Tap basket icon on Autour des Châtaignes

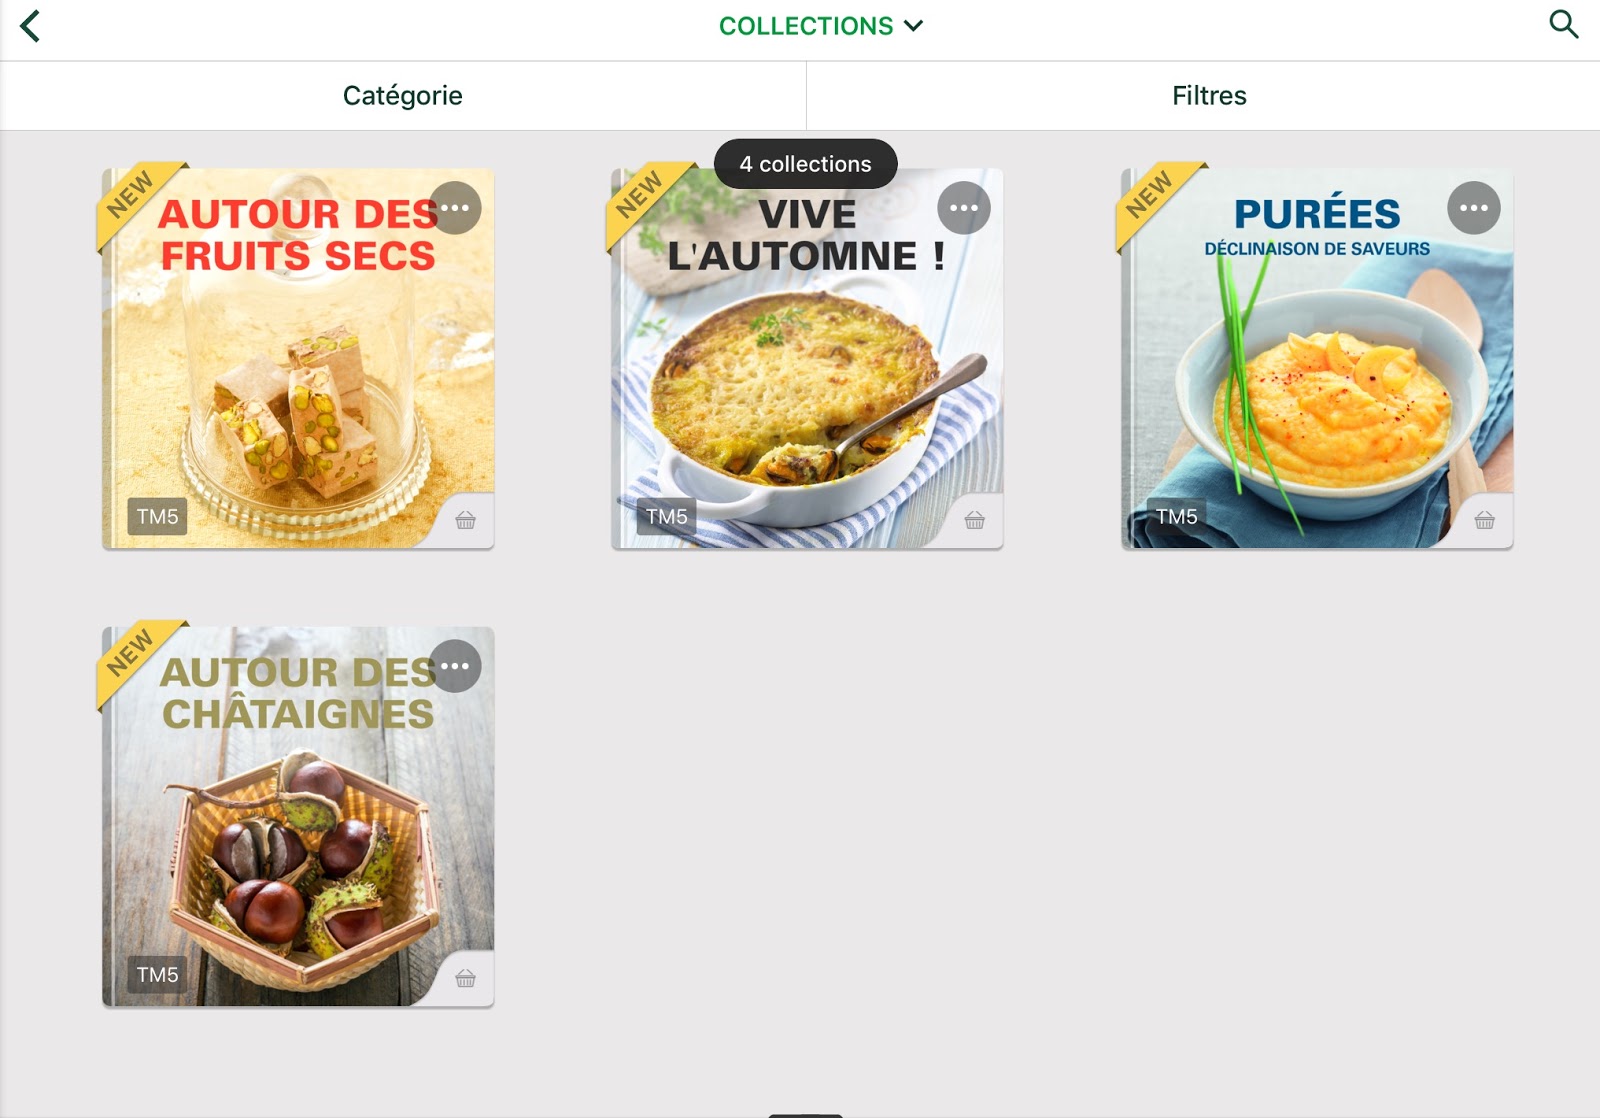tap(466, 978)
